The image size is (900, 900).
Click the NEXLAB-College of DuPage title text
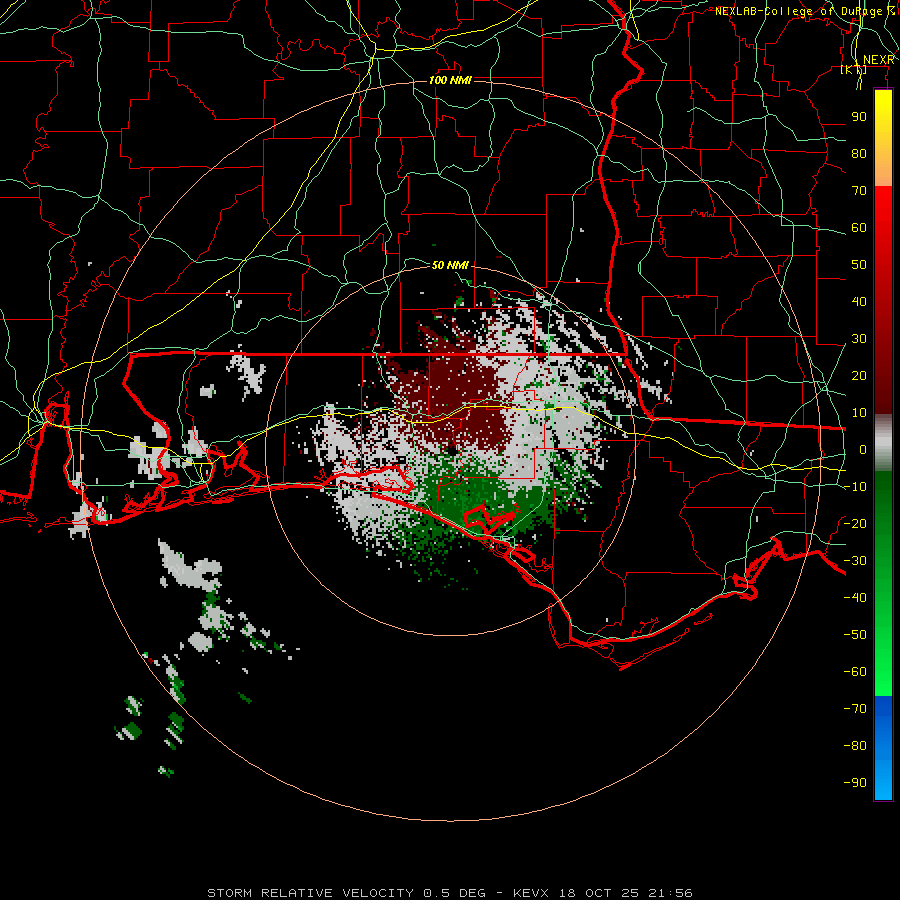(x=805, y=11)
